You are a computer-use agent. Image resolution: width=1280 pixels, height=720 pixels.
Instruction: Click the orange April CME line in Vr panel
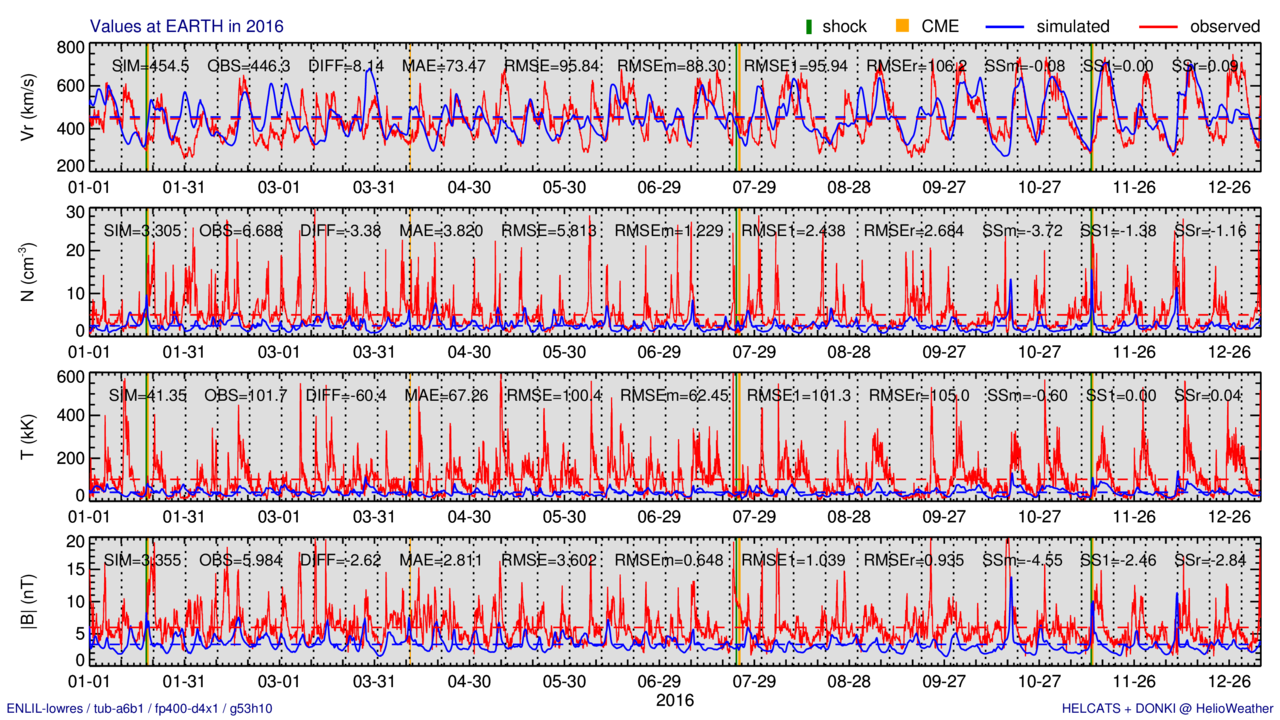click(410, 108)
